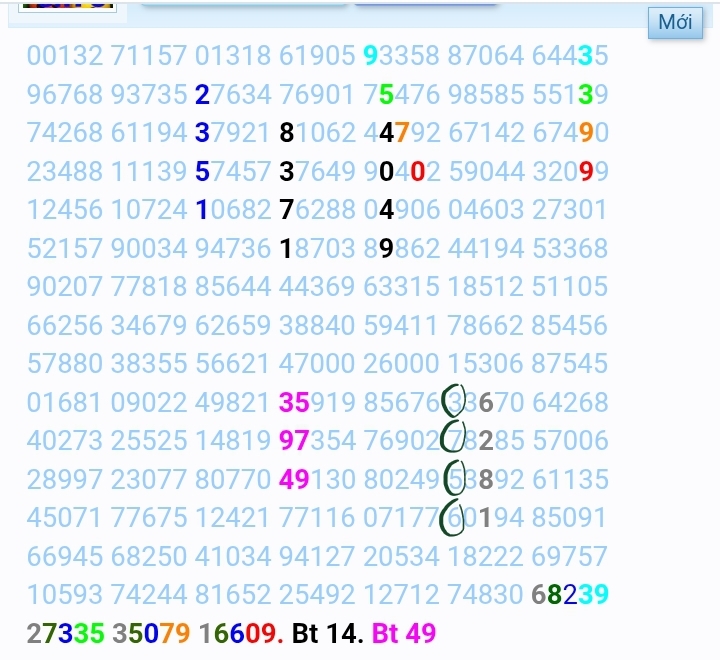Click the number 51105
Viewport: 720px width, 660px height.
(x=570, y=287)
